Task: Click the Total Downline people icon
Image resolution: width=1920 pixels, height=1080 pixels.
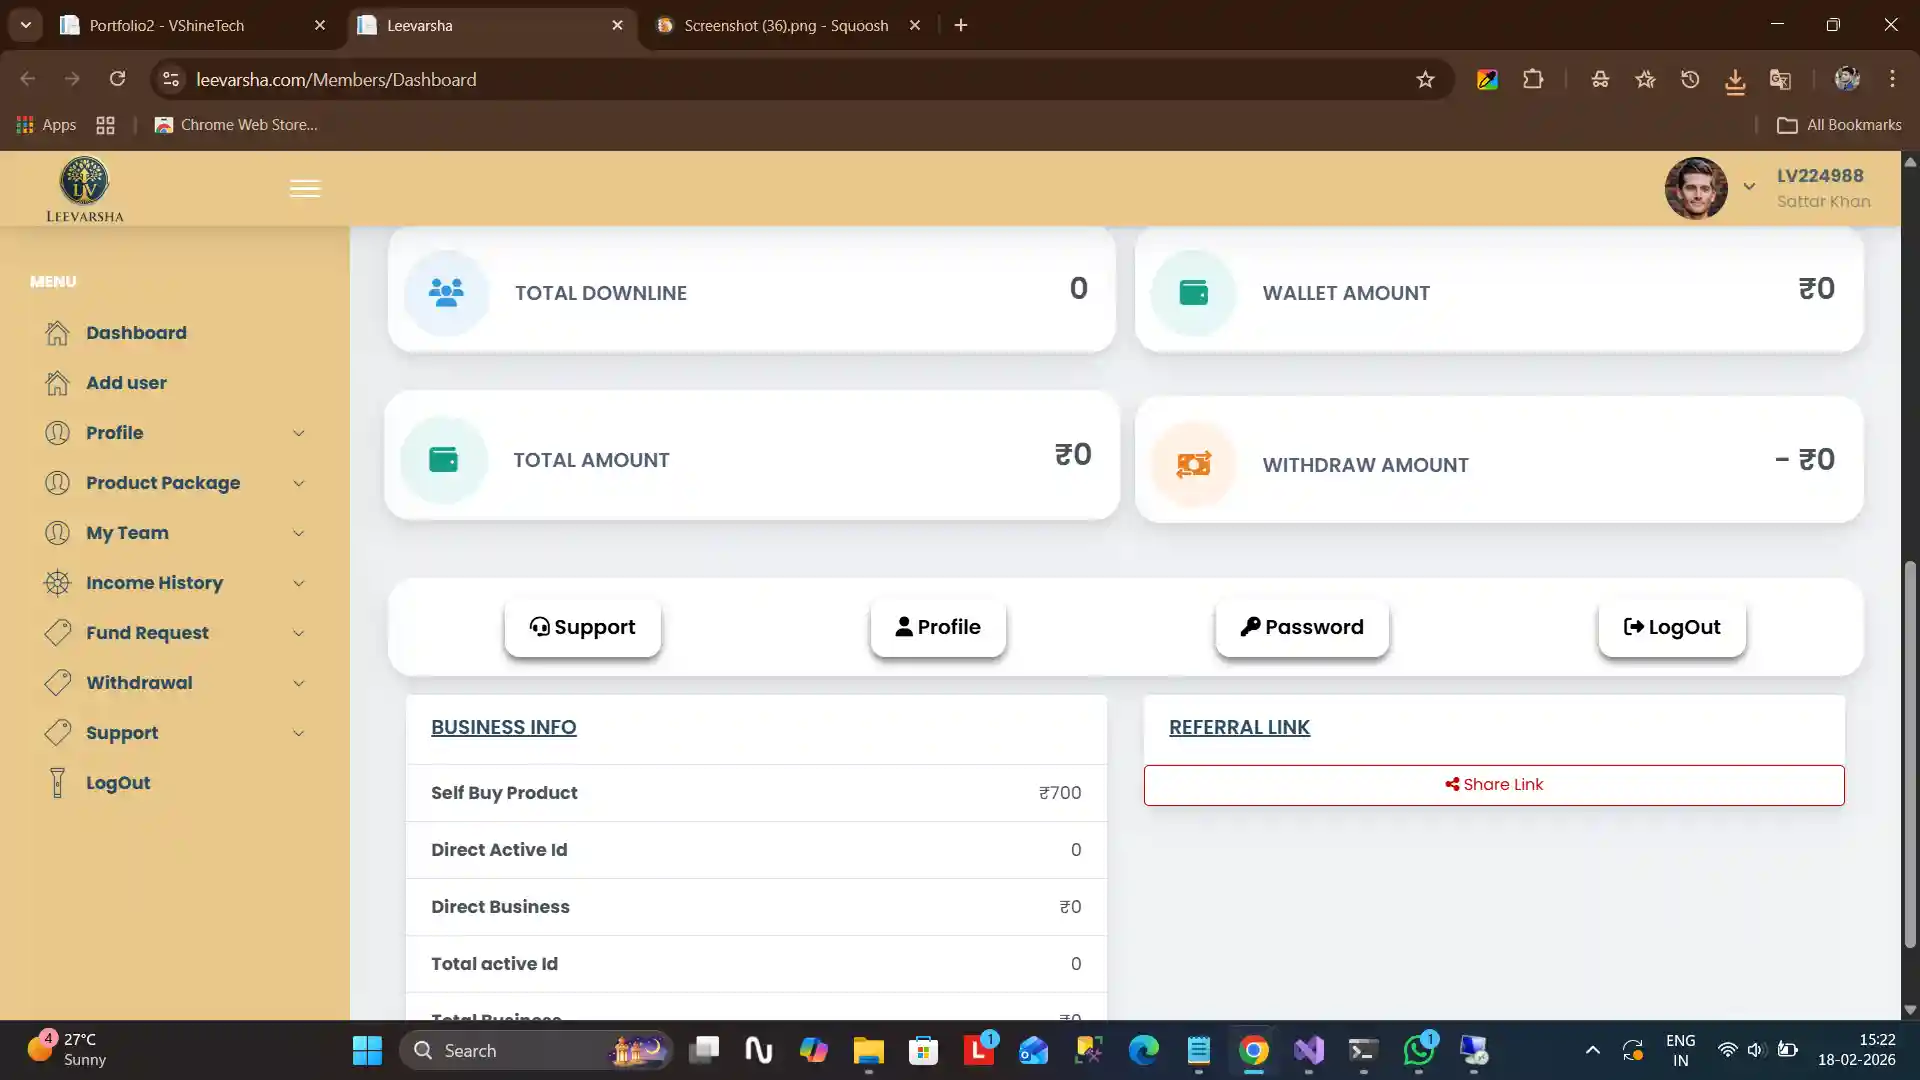Action: click(x=446, y=293)
